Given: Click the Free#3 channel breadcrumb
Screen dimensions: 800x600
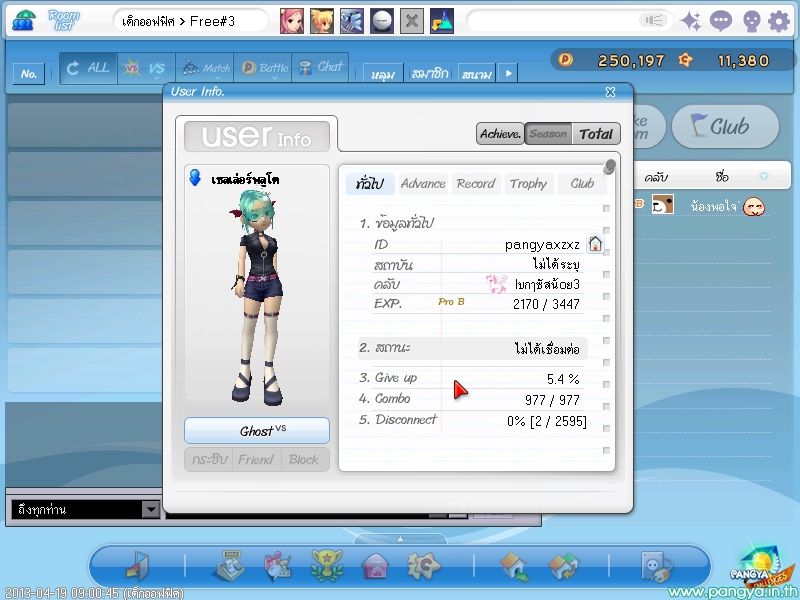Looking at the screenshot, I should (212, 21).
